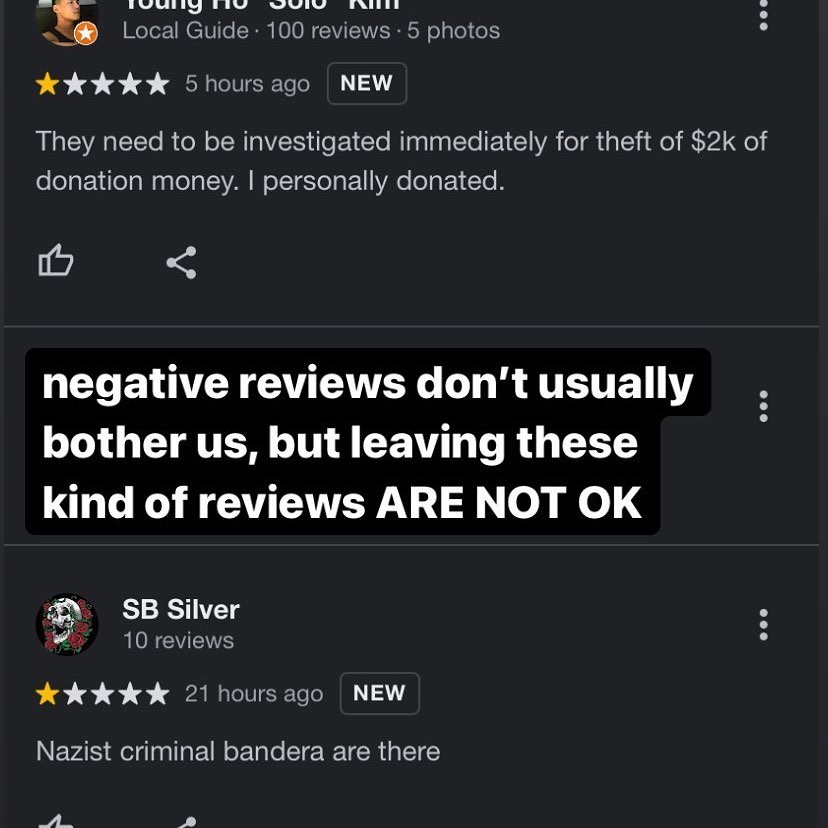This screenshot has height=828, width=828.
Task: Open '10 reviews' count under SB Silver
Action: coord(178,641)
